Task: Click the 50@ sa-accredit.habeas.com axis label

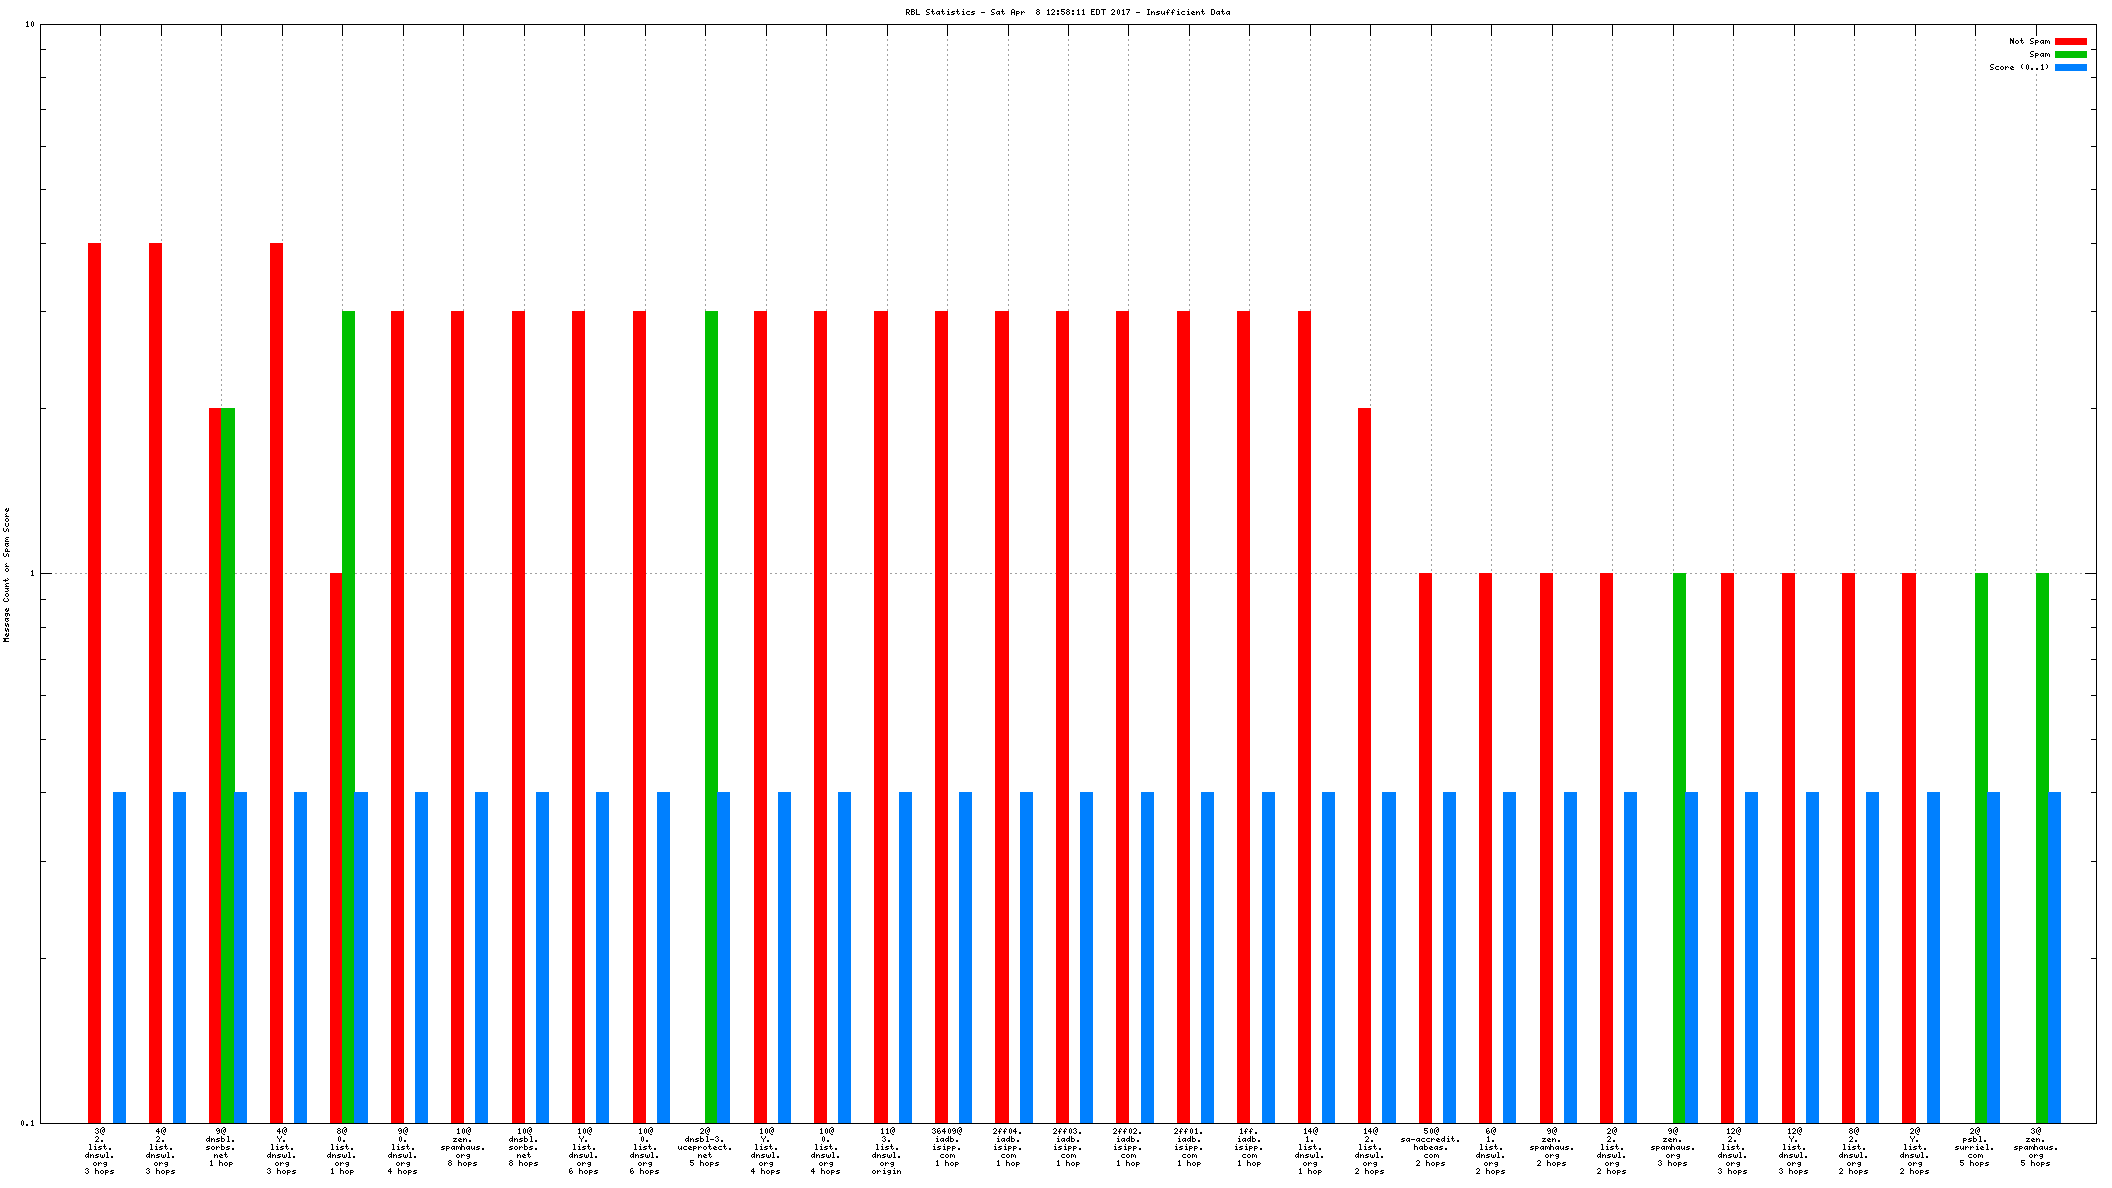Action: point(1430,1147)
